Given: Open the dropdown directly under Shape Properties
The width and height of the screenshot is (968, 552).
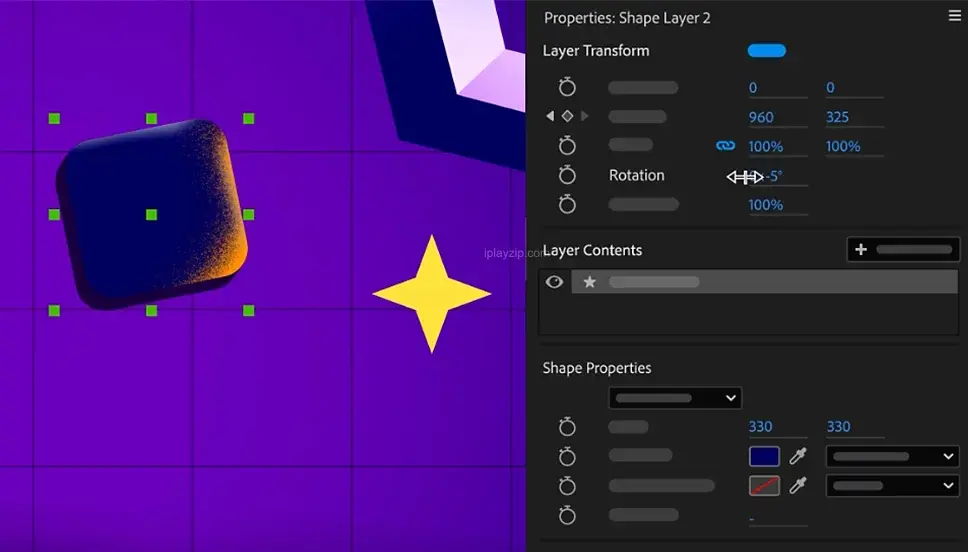Looking at the screenshot, I should pyautogui.click(x=675, y=398).
